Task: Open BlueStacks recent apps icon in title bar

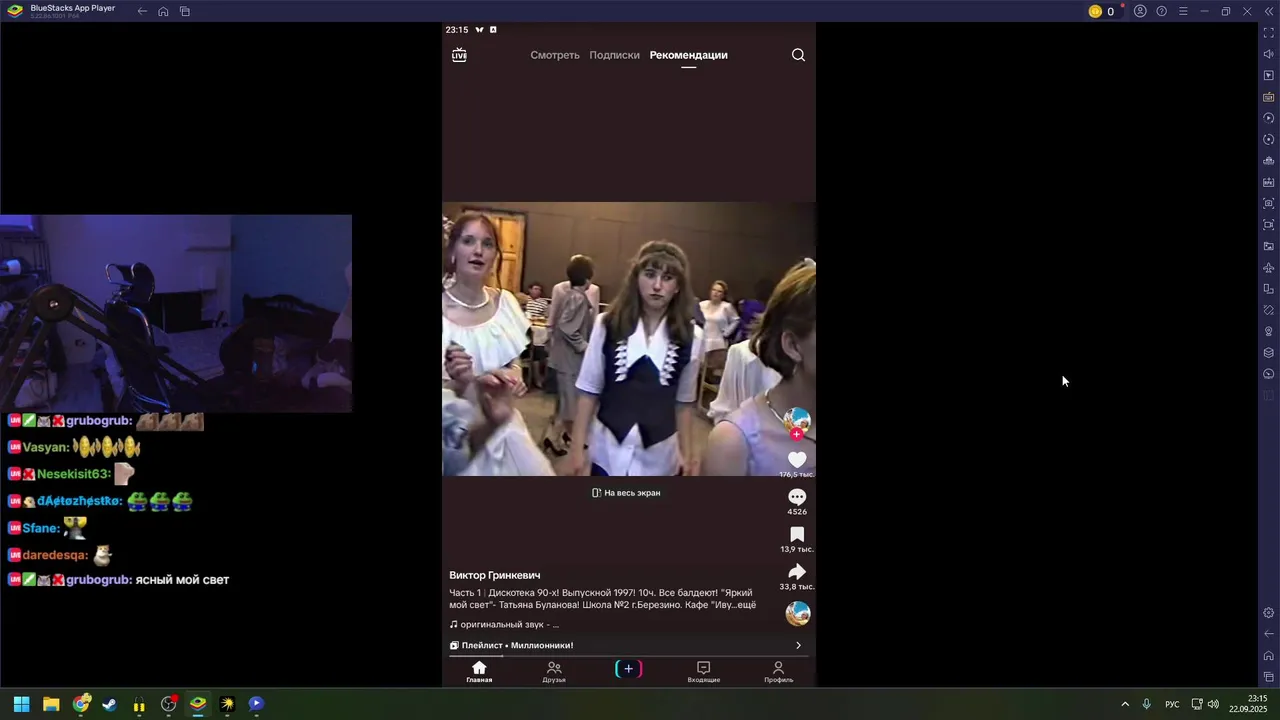Action: pyautogui.click(x=185, y=11)
